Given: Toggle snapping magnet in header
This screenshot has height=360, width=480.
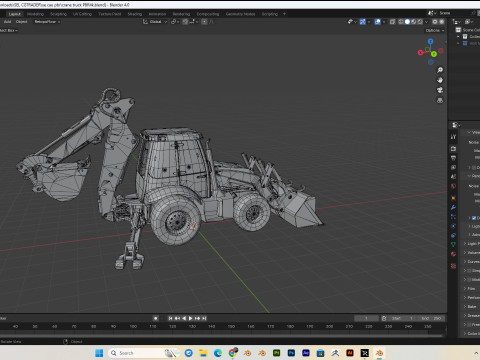Looking at the screenshot, I should 185,22.
